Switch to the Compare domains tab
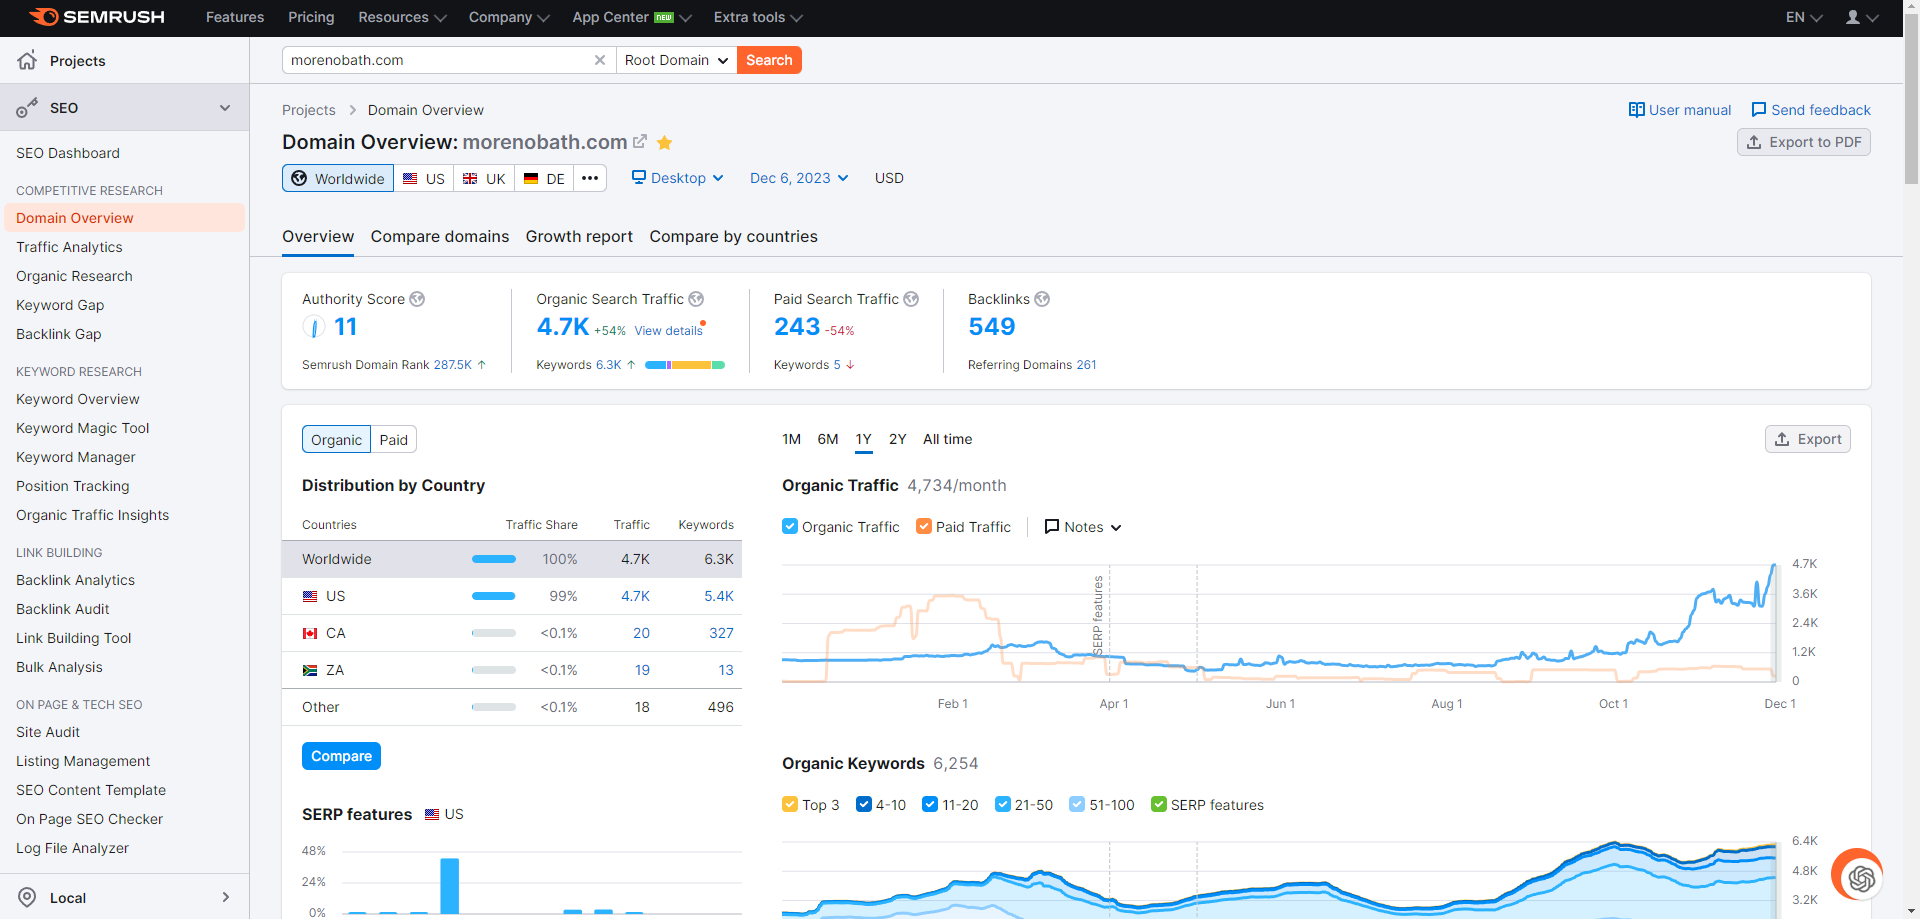This screenshot has width=1920, height=919. (x=440, y=237)
